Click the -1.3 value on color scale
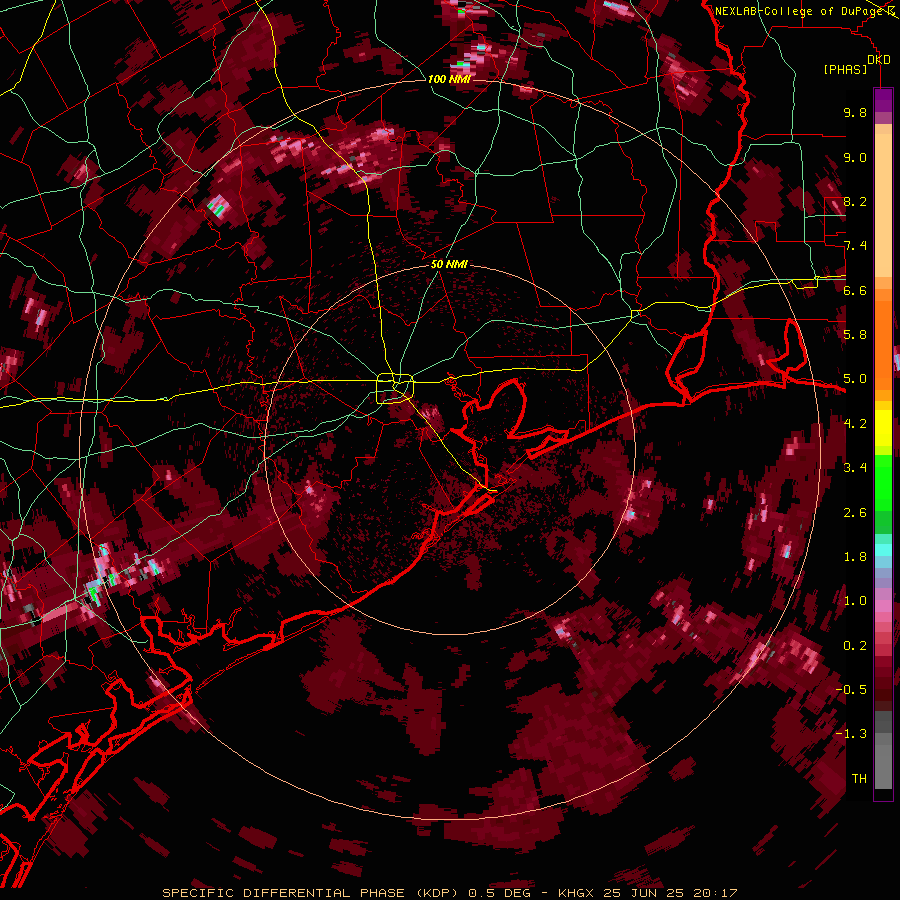This screenshot has width=900, height=900. click(x=851, y=734)
